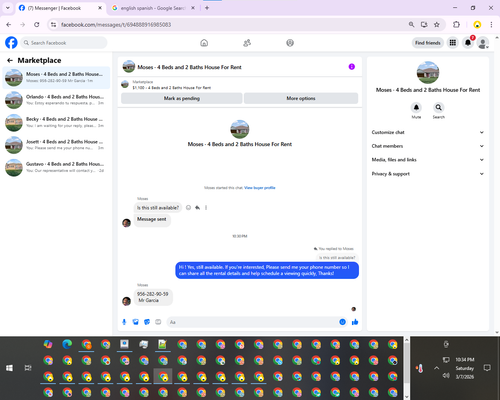The height and width of the screenshot is (400, 500).
Task: Click the Mute bell icon in chat details
Action: [416, 107]
